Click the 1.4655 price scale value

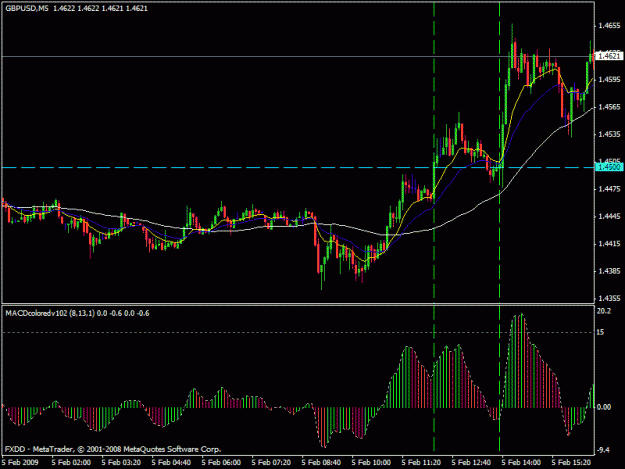coord(609,26)
